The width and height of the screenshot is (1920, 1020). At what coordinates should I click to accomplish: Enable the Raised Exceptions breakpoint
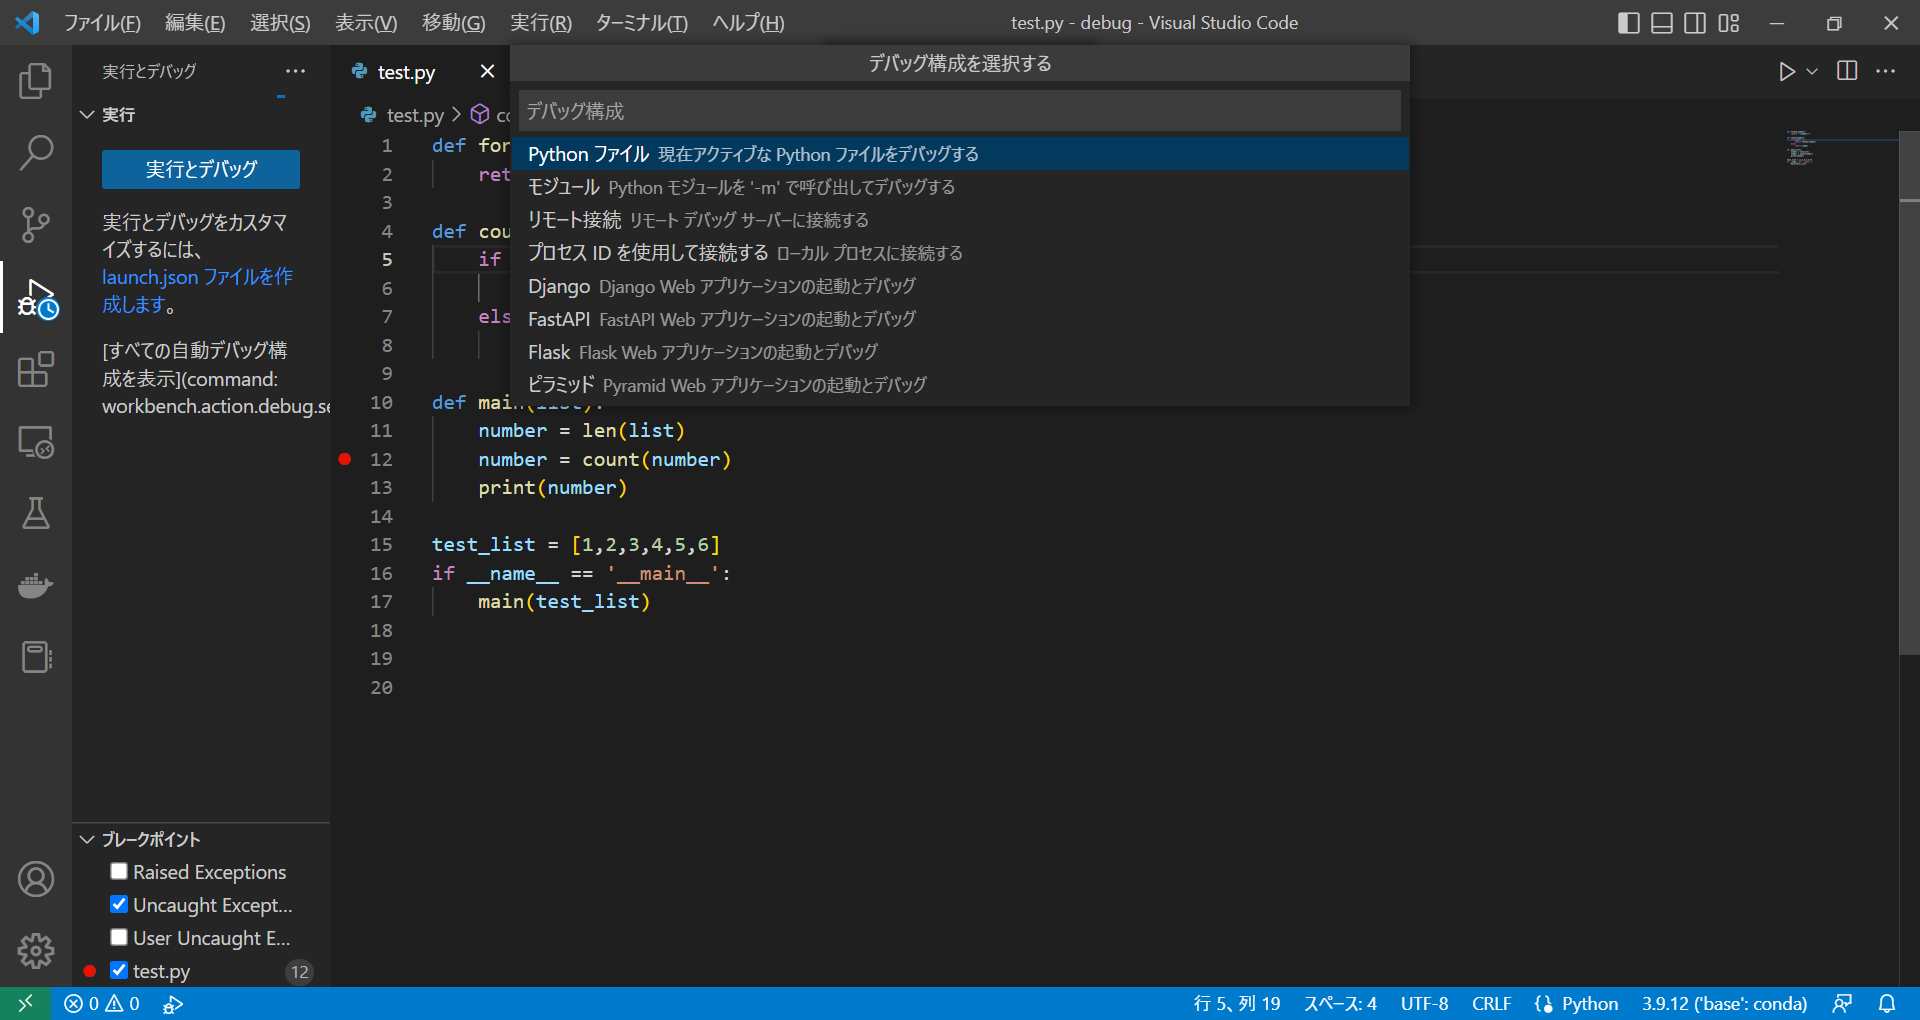coord(119,871)
